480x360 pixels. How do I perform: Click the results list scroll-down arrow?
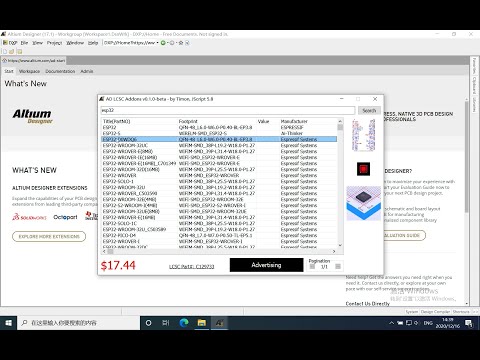[x=340, y=245]
